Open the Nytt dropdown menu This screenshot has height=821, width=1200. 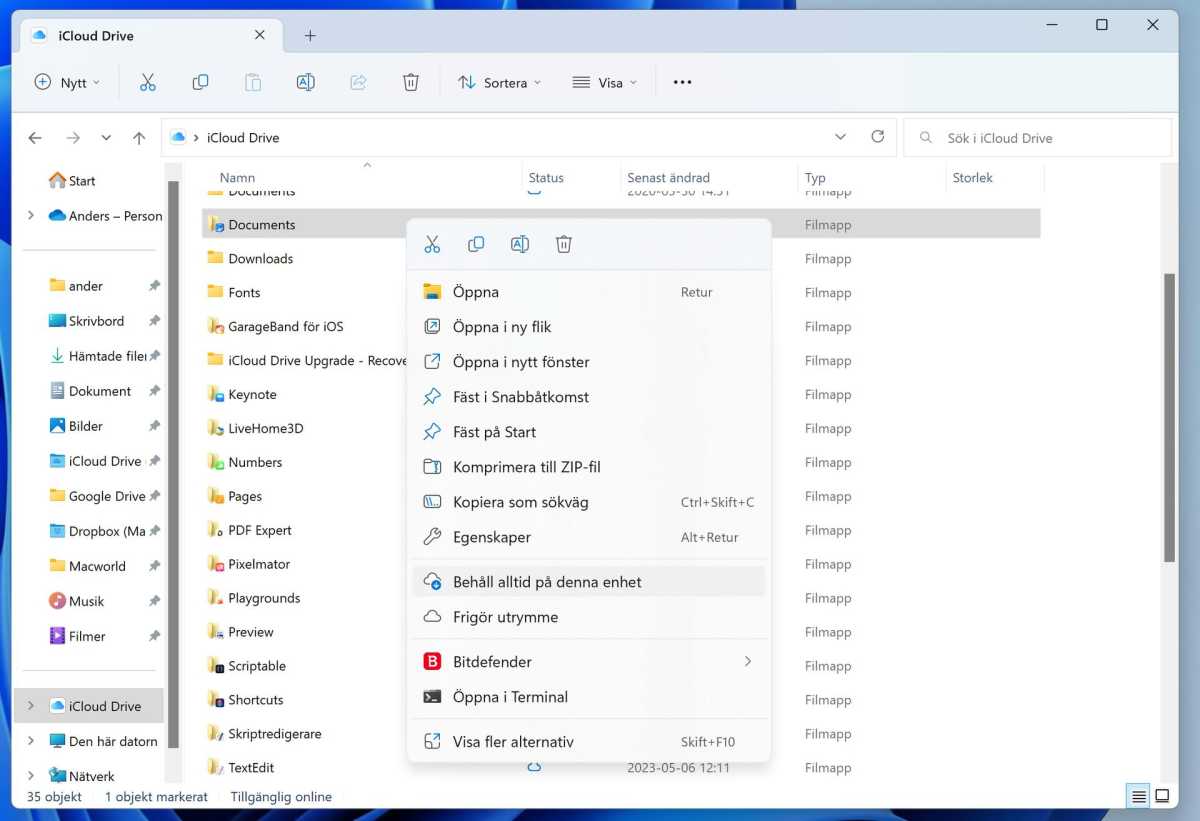click(x=67, y=83)
